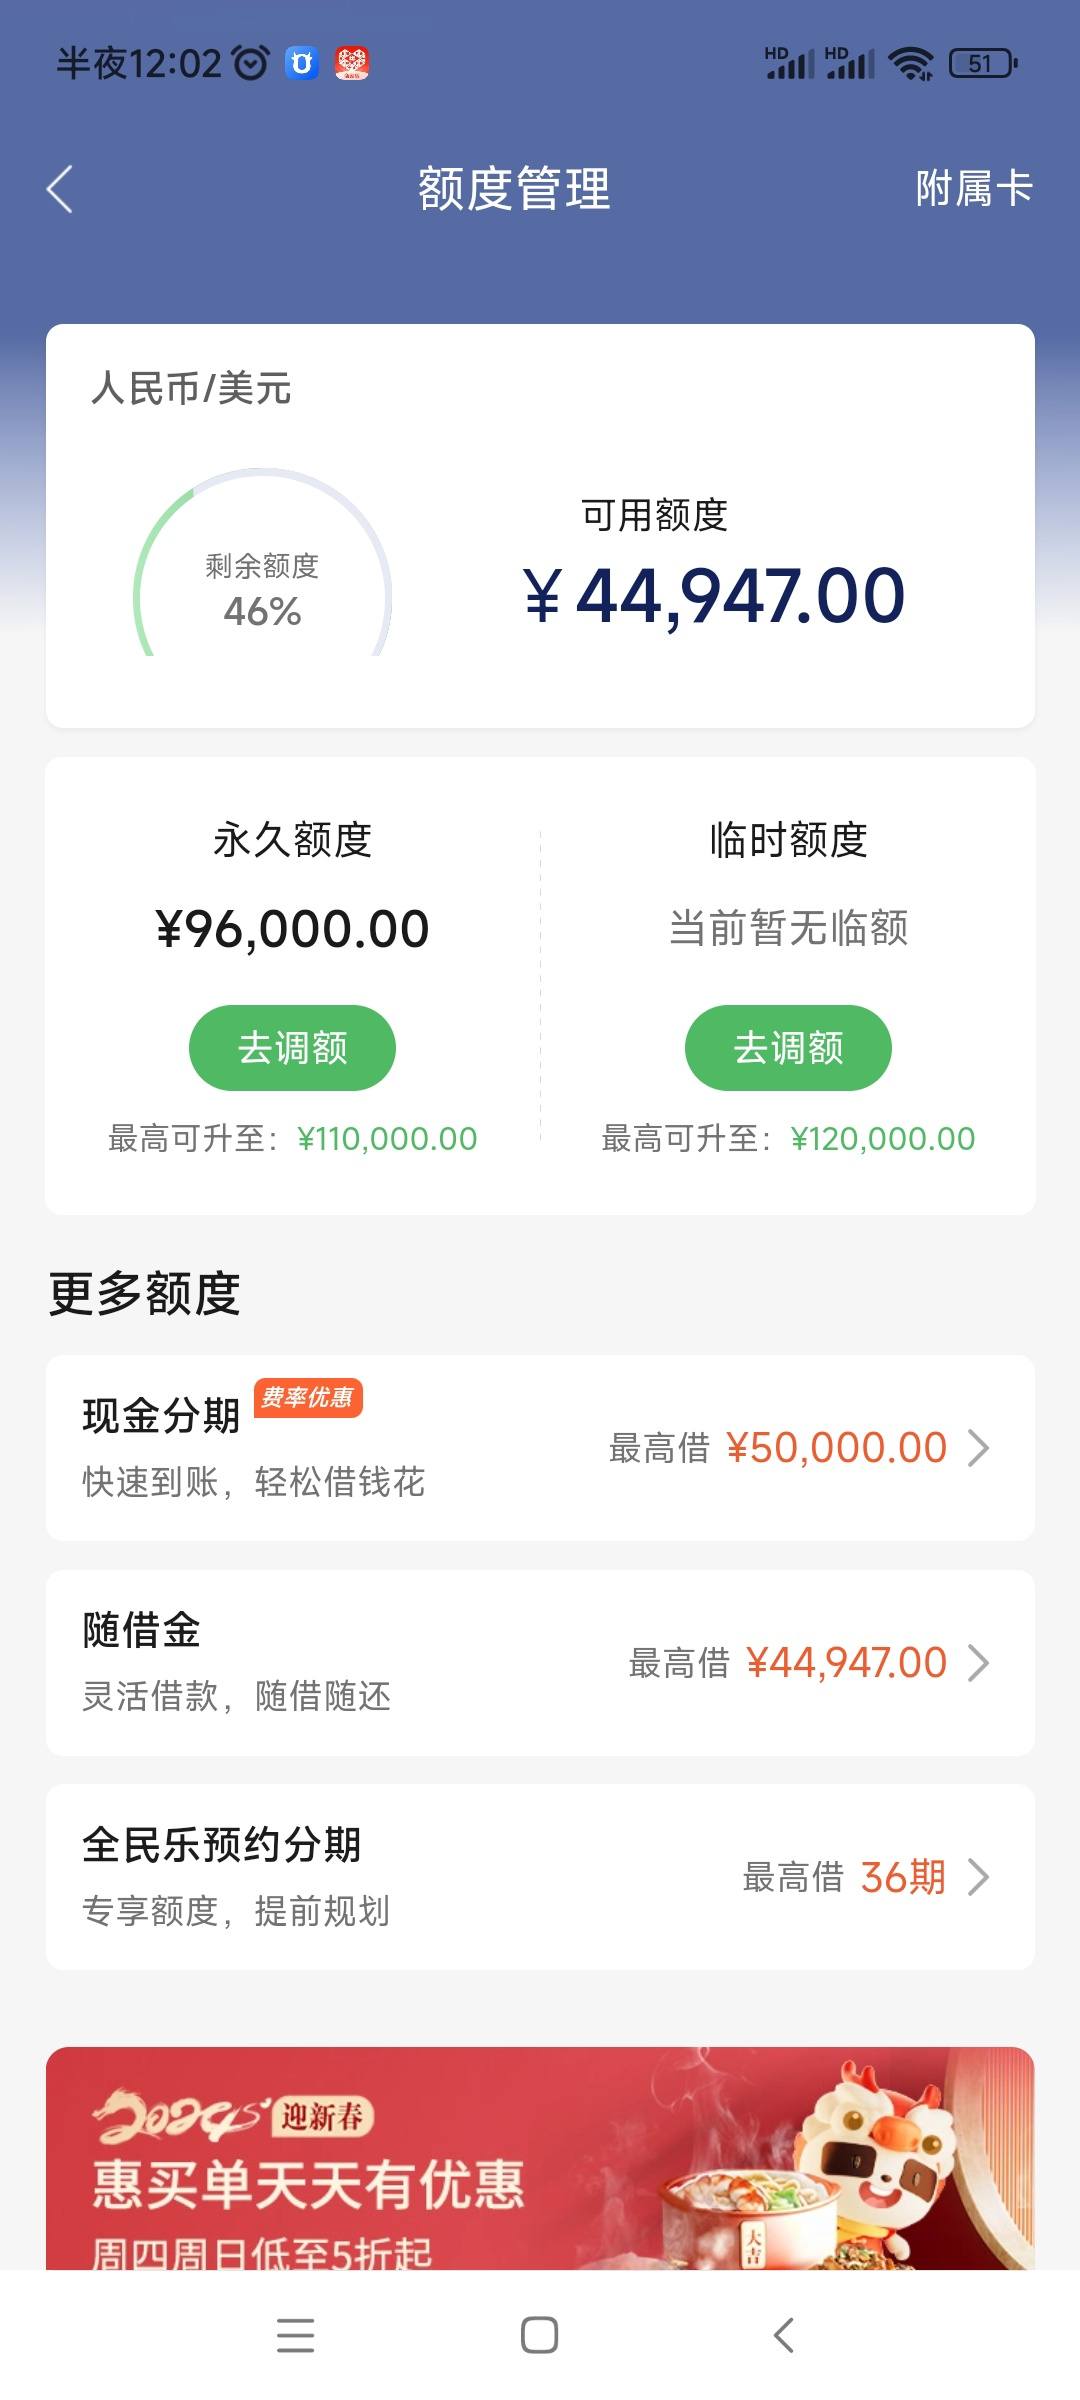Screen dimensions: 1080x2400
Task: Tap the blue app notification icon
Action: 301,63
